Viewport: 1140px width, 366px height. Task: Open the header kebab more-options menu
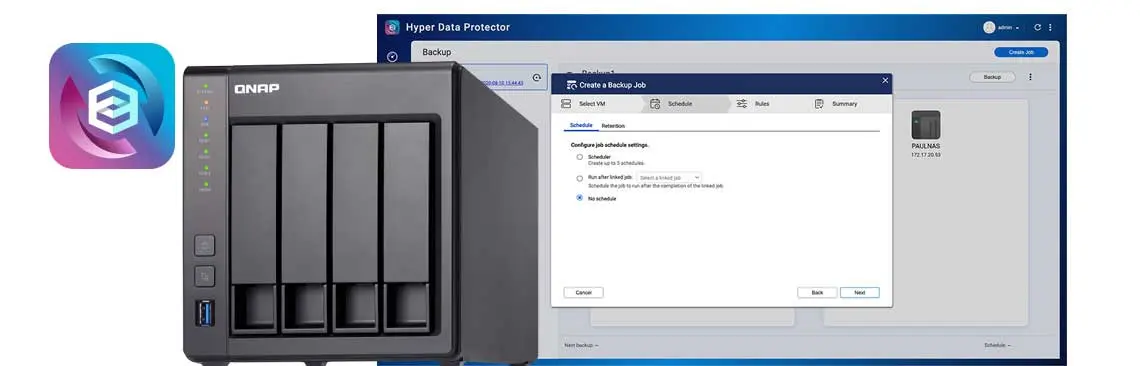pos(1050,28)
